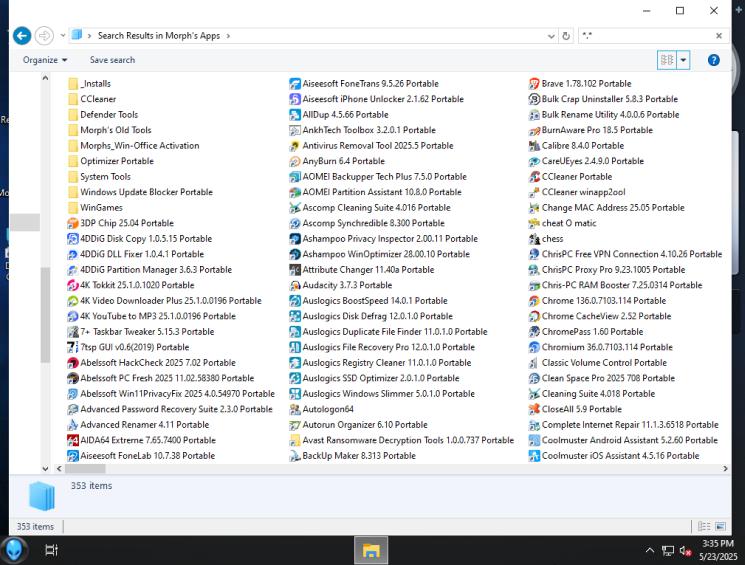Click the alien Start button
Screen dimensions: 745x565
point(14,550)
